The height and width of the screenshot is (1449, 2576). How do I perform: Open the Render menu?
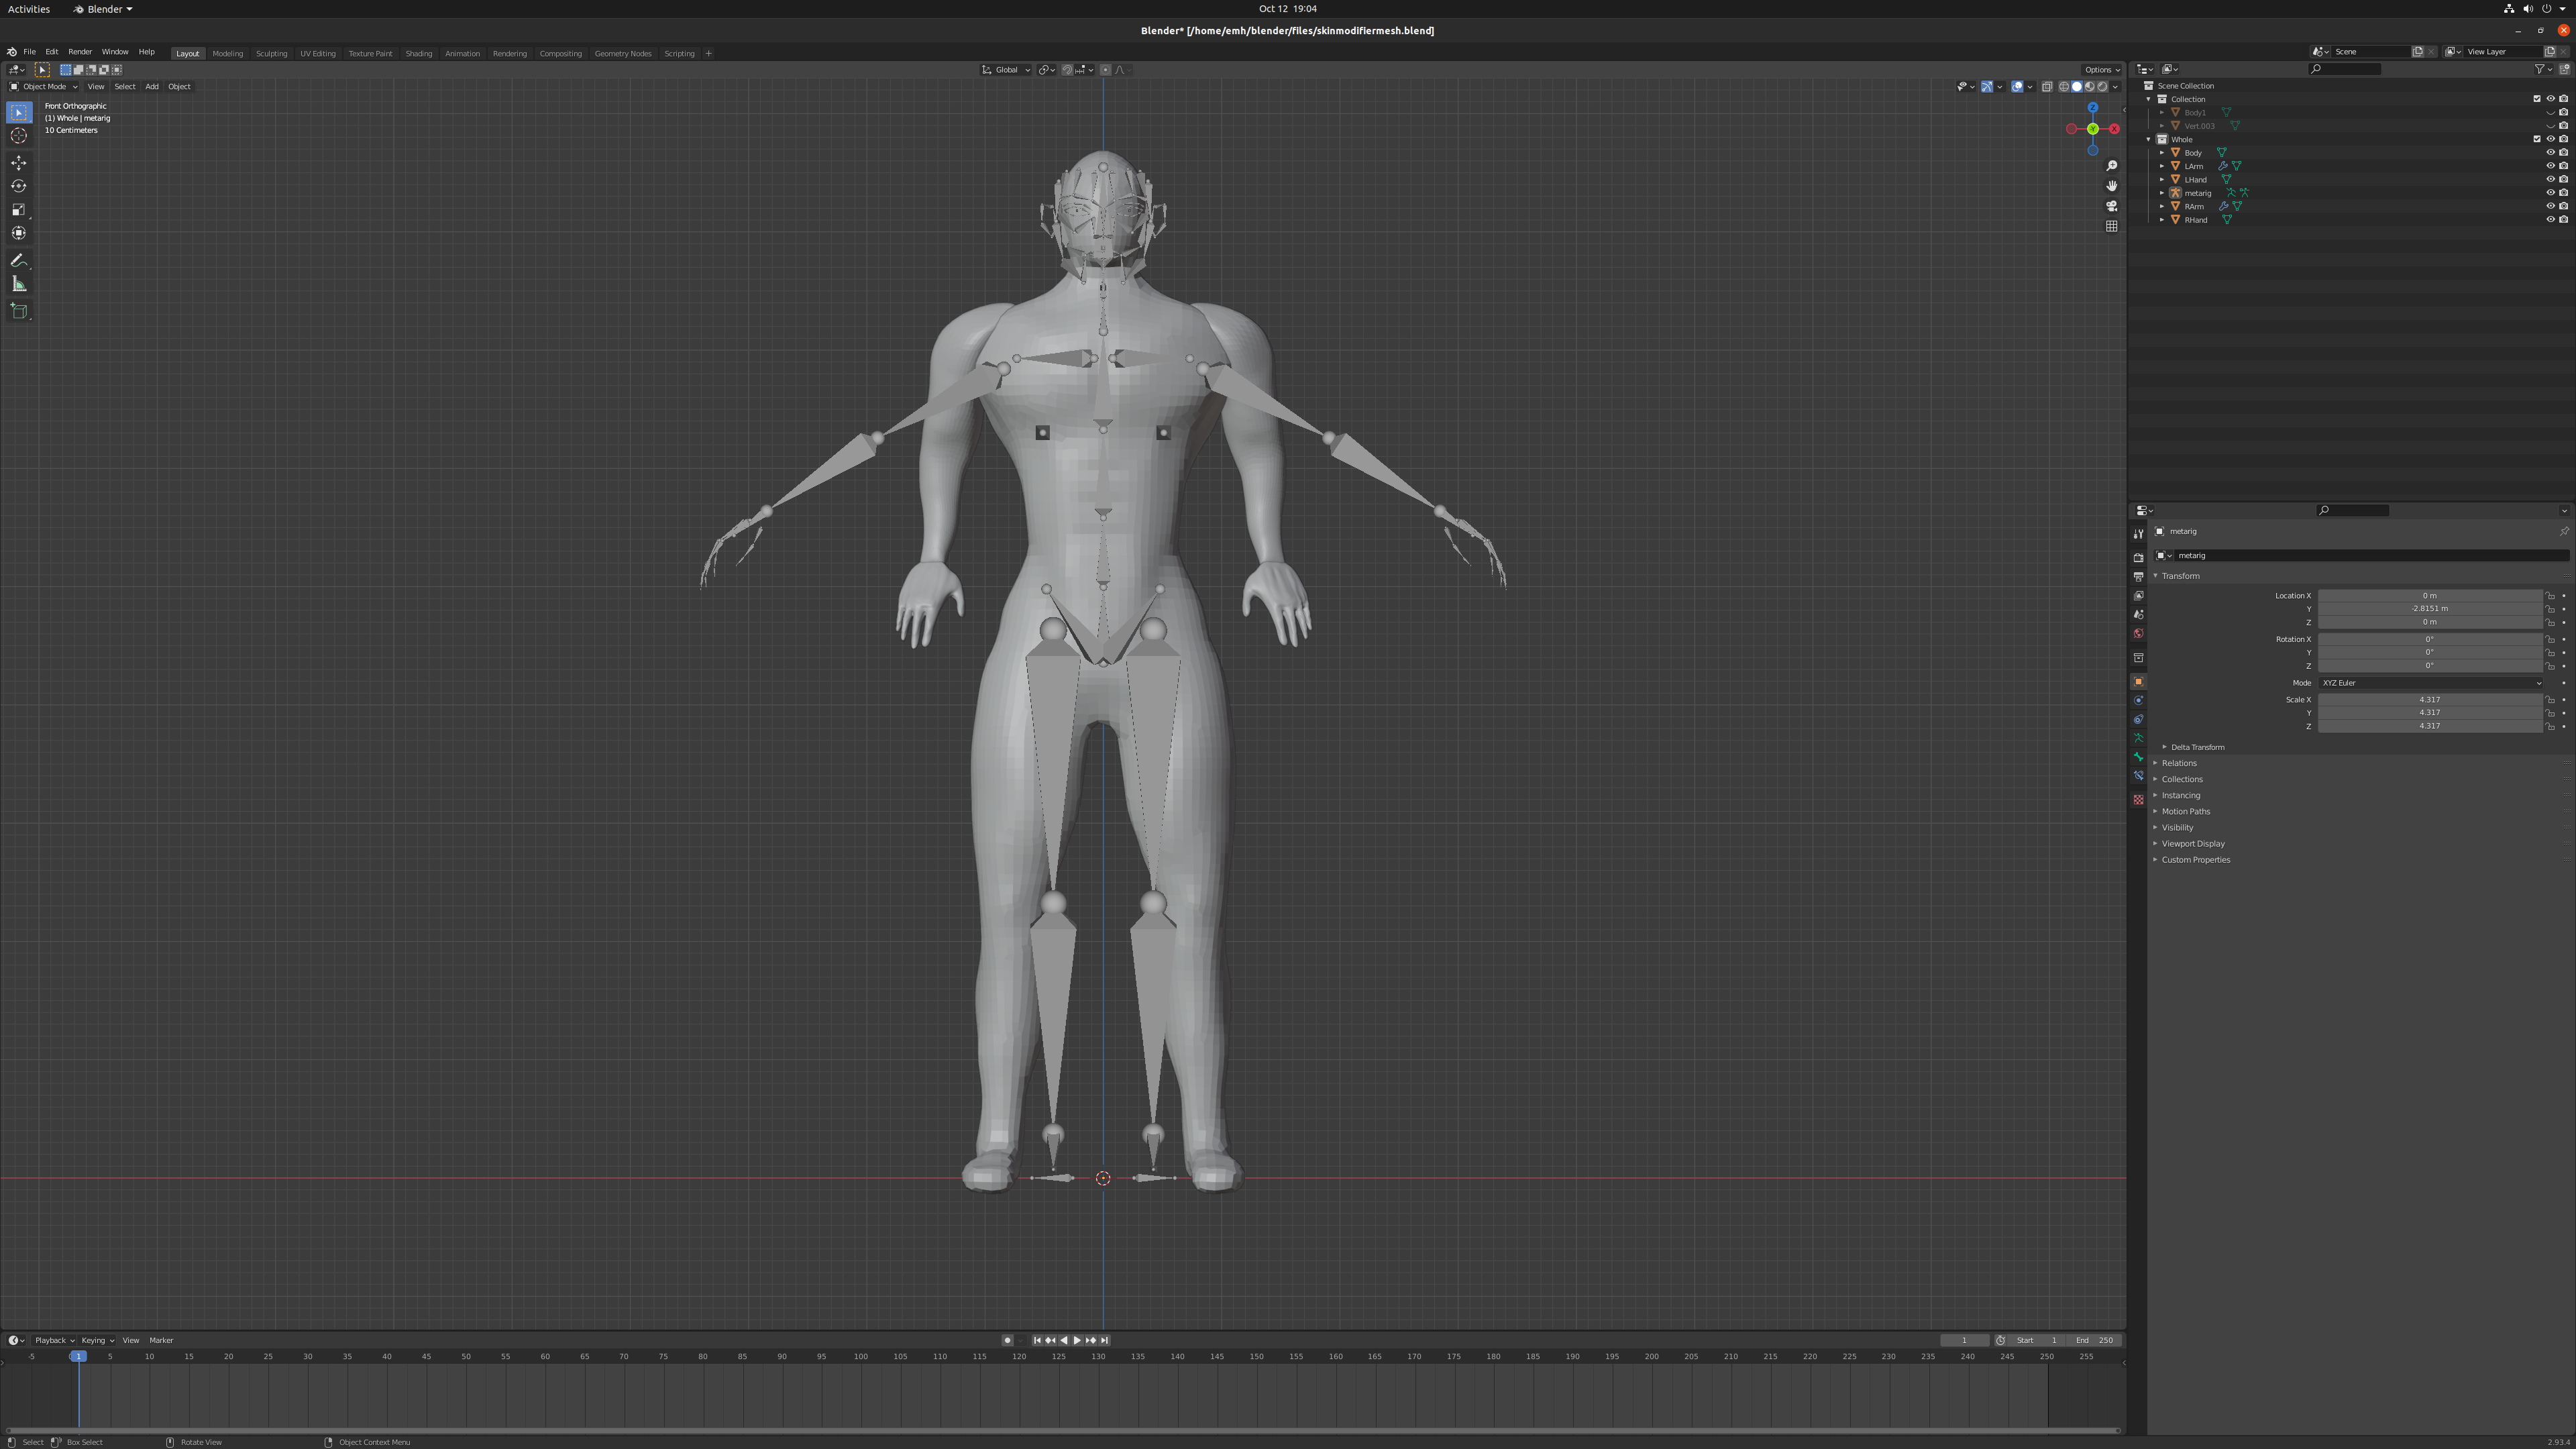pyautogui.click(x=80, y=52)
